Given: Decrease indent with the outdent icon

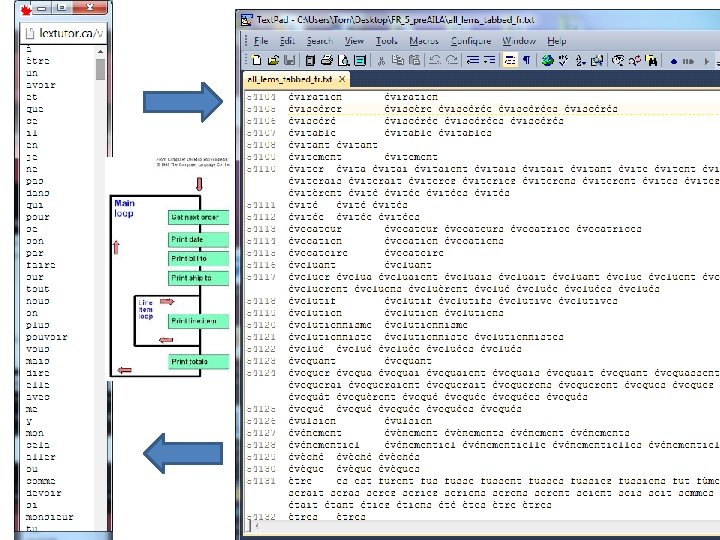Looking at the screenshot, I should (472, 60).
